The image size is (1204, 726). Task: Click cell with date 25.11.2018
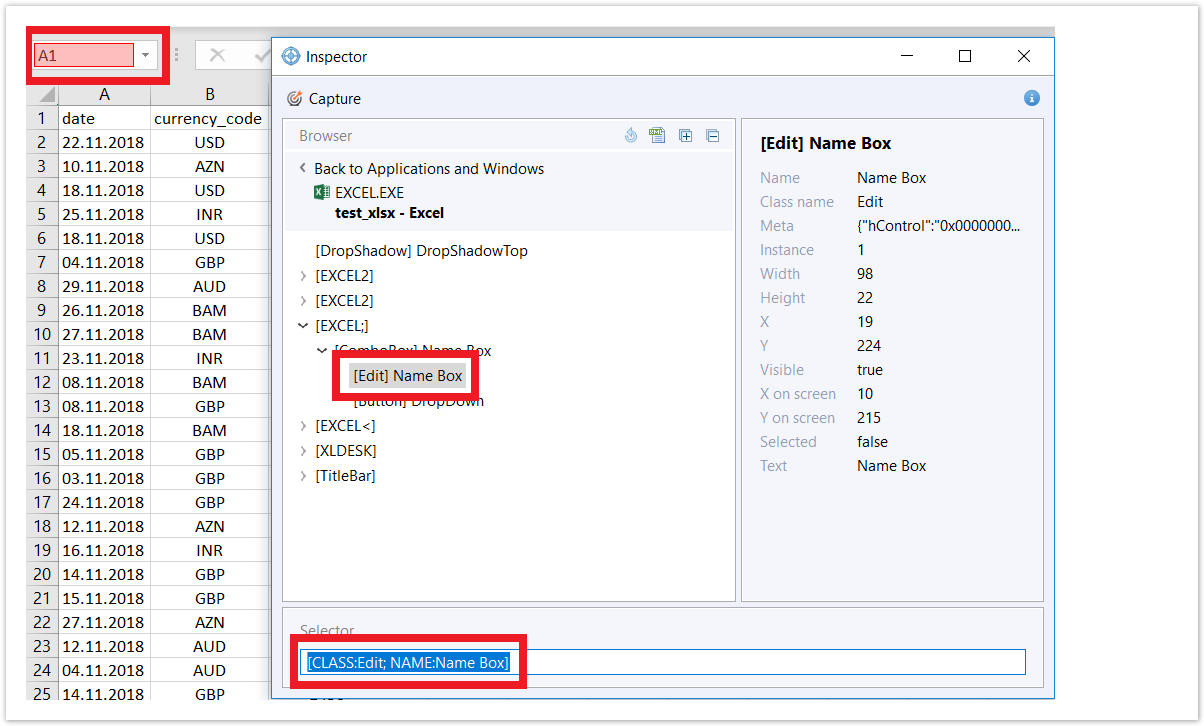104,214
